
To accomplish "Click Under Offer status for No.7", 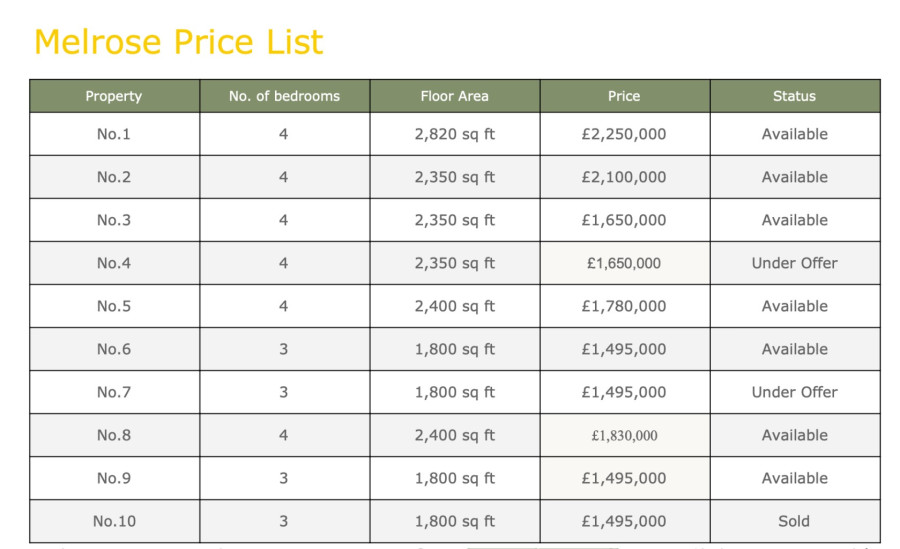I will [x=795, y=392].
